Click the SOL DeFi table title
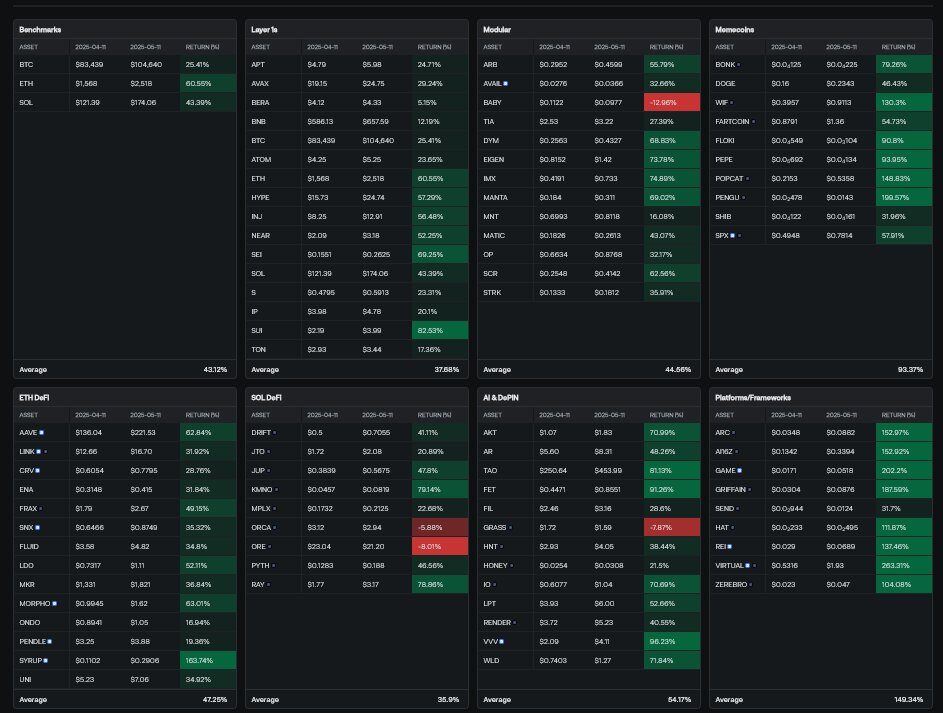 click(x=266, y=398)
